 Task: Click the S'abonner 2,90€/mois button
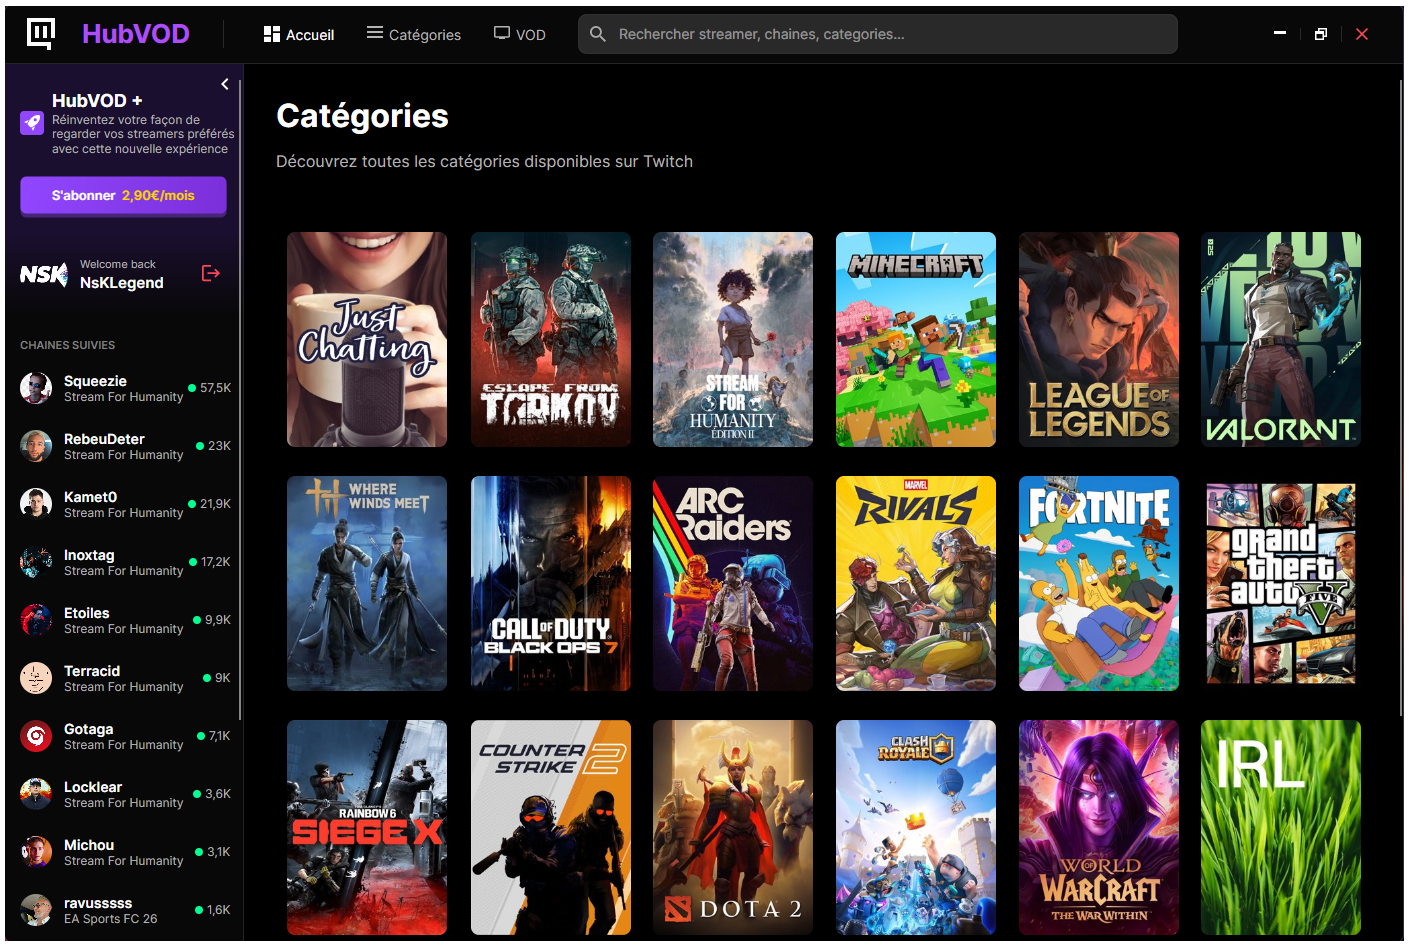coord(123,196)
